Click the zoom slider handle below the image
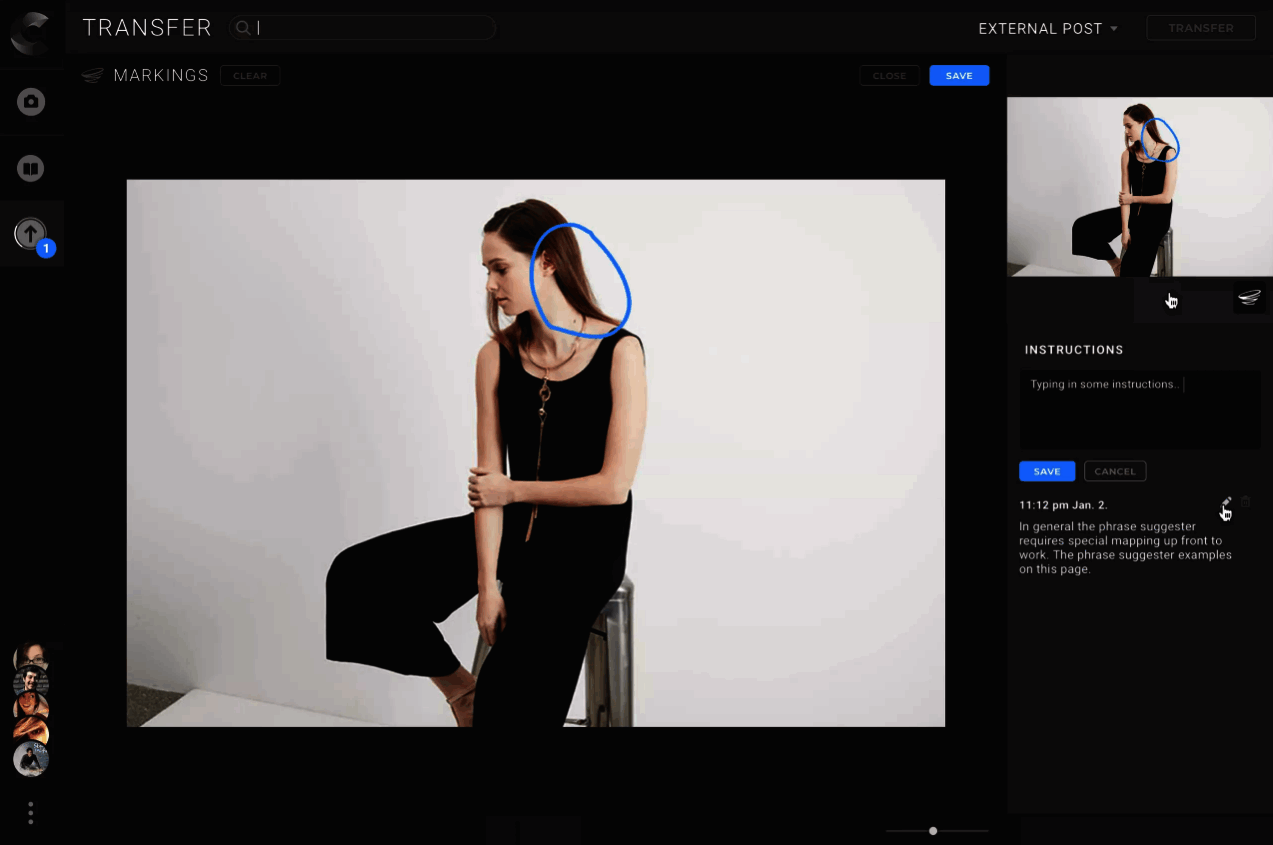The width and height of the screenshot is (1273, 845). coord(933,831)
